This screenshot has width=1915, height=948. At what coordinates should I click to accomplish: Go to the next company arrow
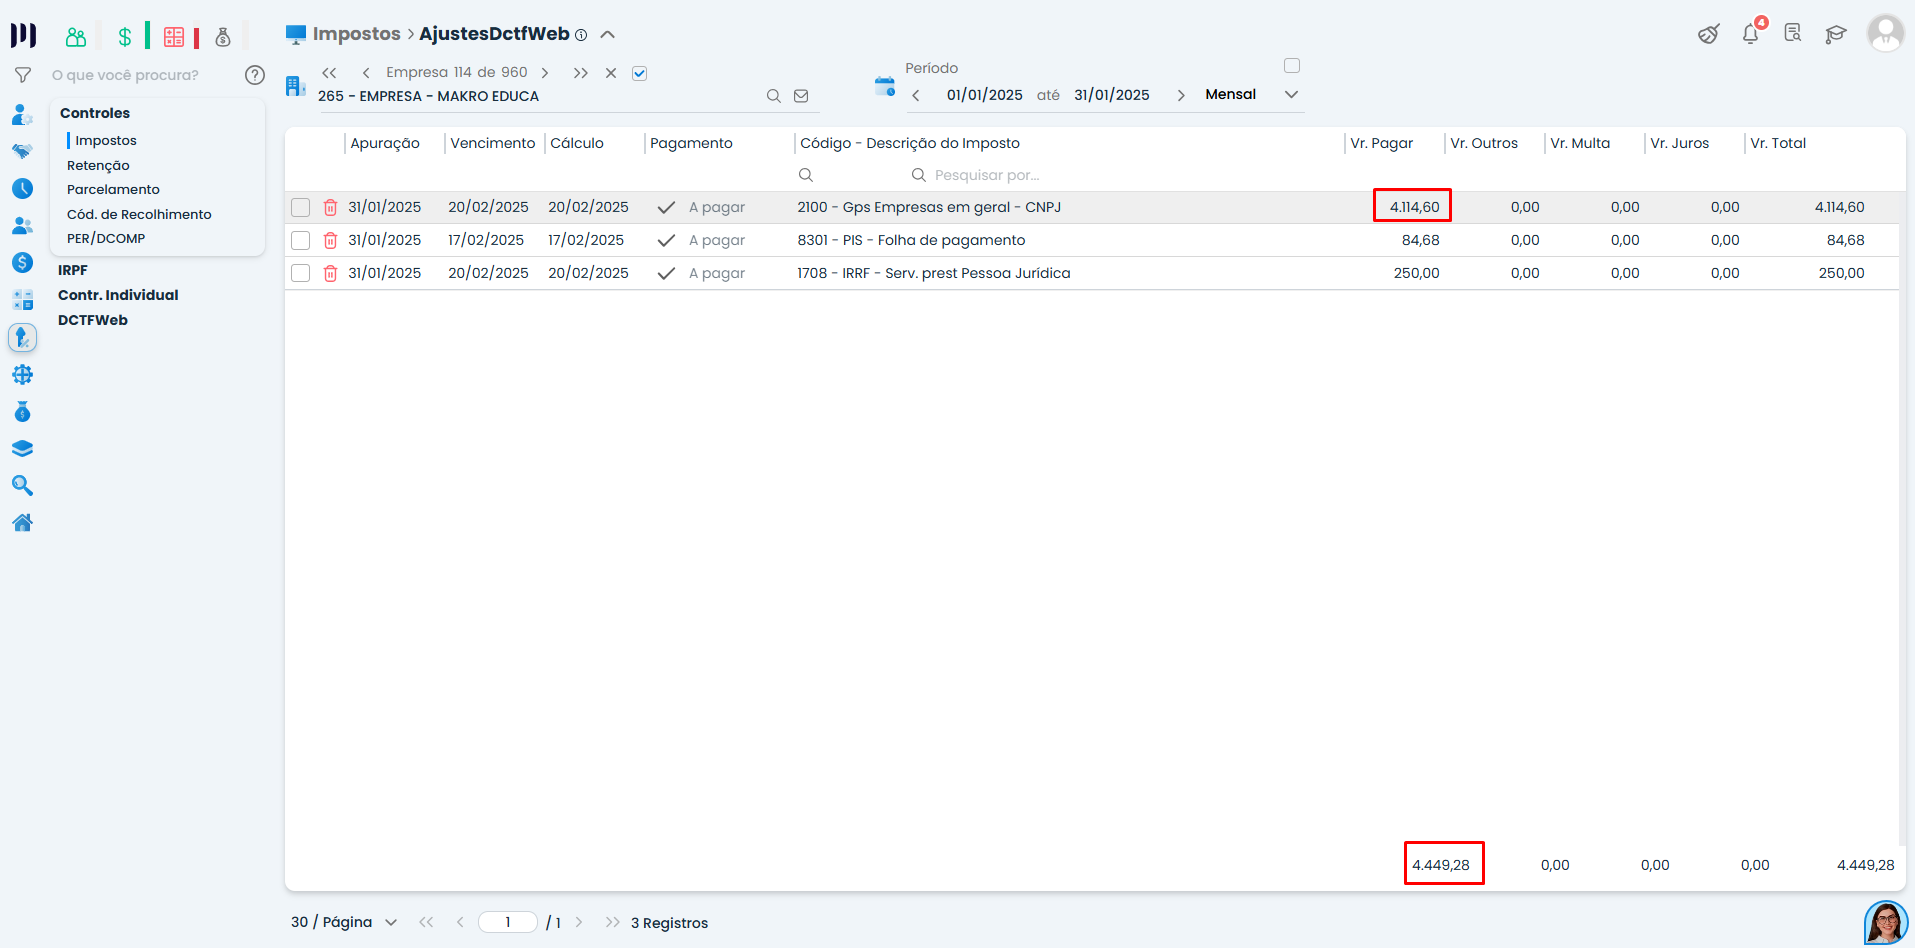545,73
